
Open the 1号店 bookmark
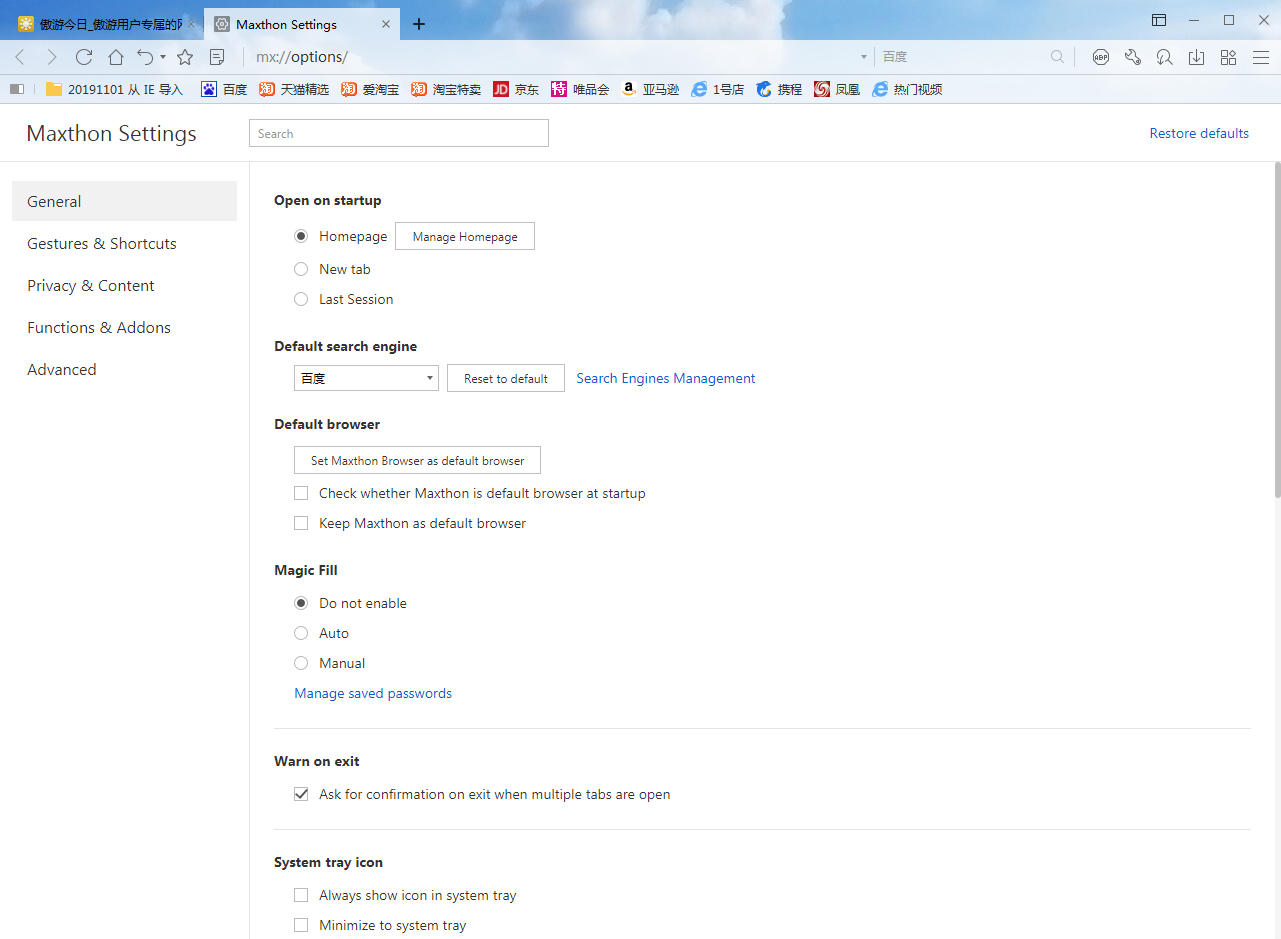point(718,89)
